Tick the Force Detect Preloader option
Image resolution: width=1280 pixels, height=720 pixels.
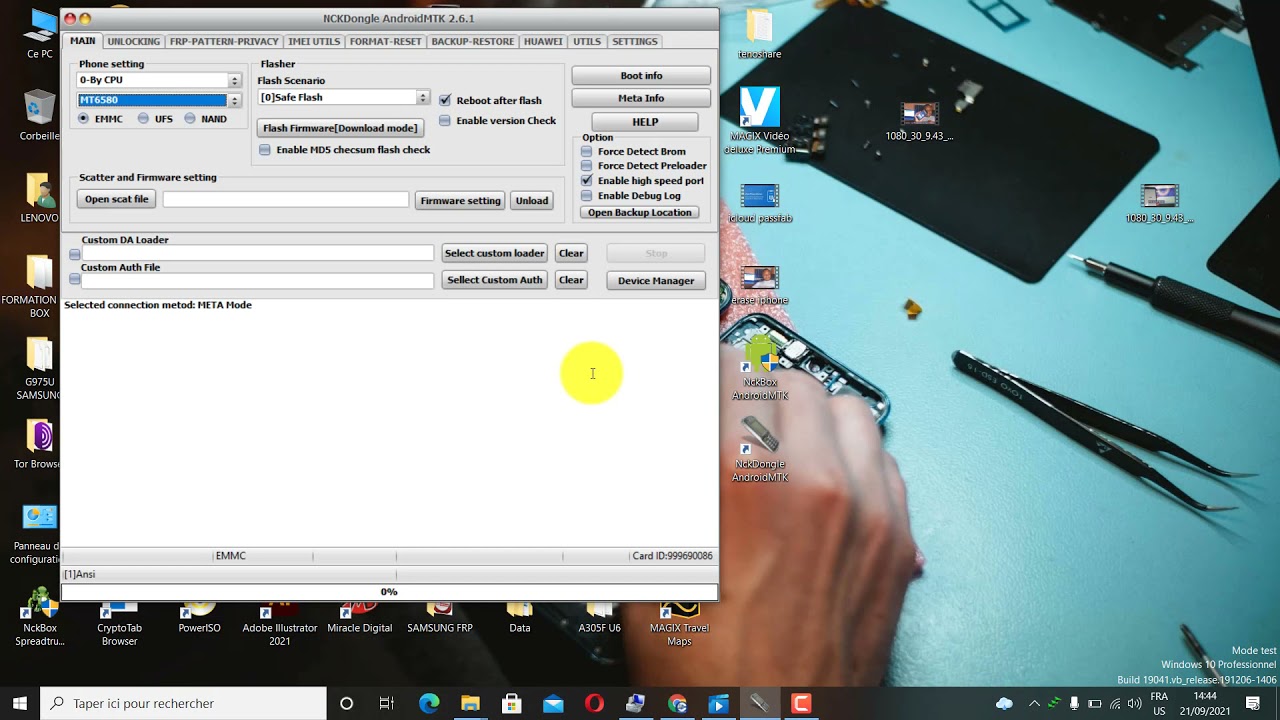(587, 166)
